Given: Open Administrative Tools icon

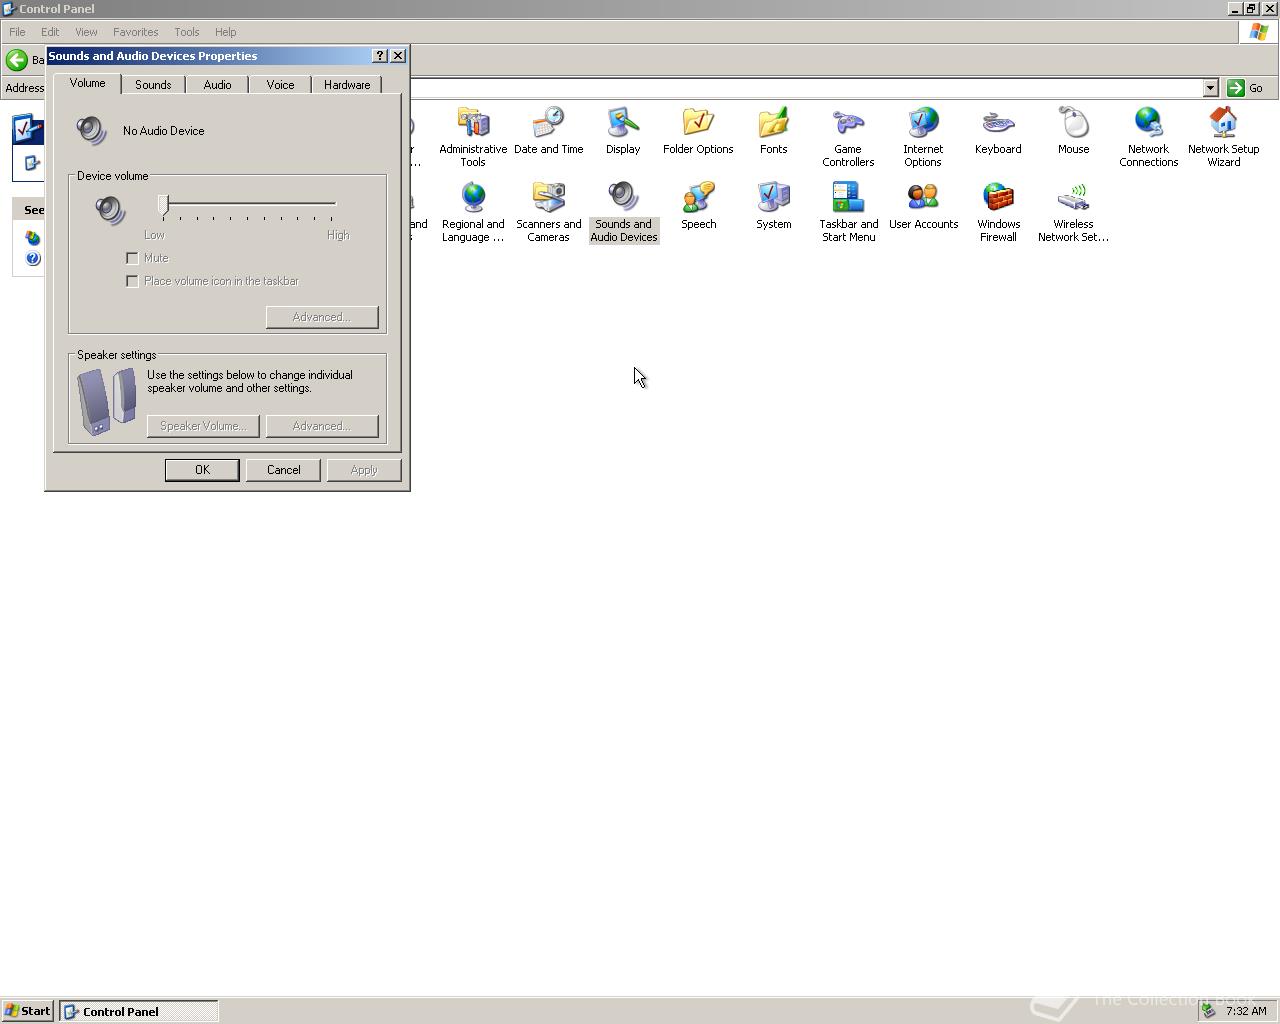Looking at the screenshot, I should click(x=473, y=137).
